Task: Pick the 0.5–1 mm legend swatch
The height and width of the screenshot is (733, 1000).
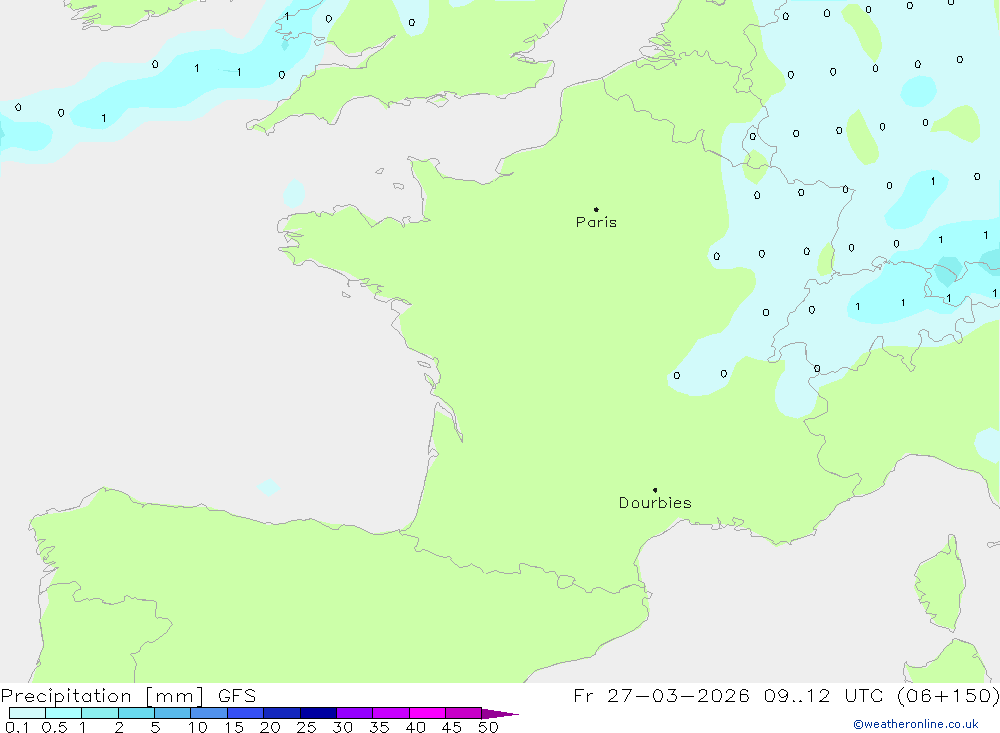Action: pyautogui.click(x=63, y=713)
